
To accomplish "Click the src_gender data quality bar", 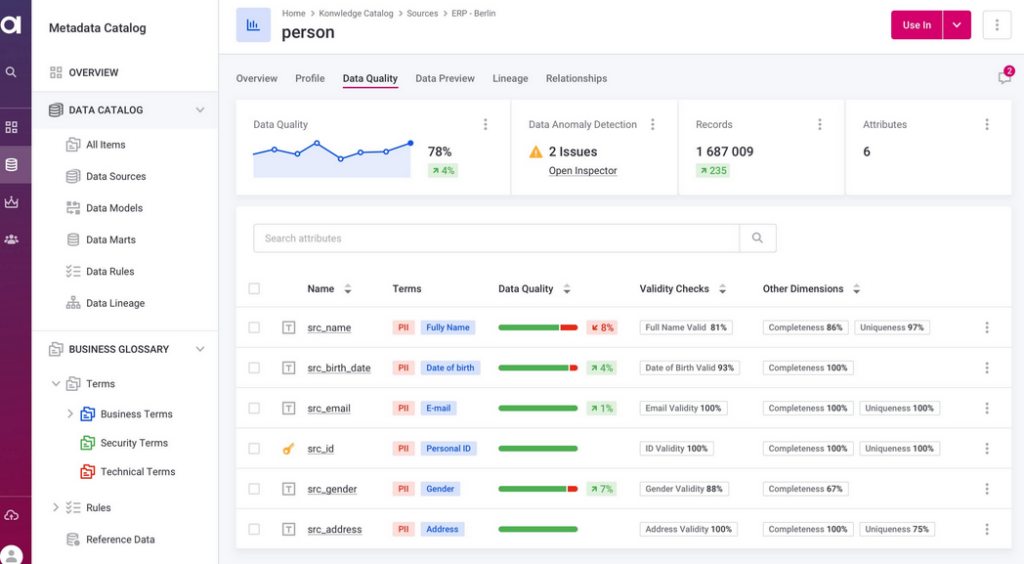I will pyautogui.click(x=537, y=489).
